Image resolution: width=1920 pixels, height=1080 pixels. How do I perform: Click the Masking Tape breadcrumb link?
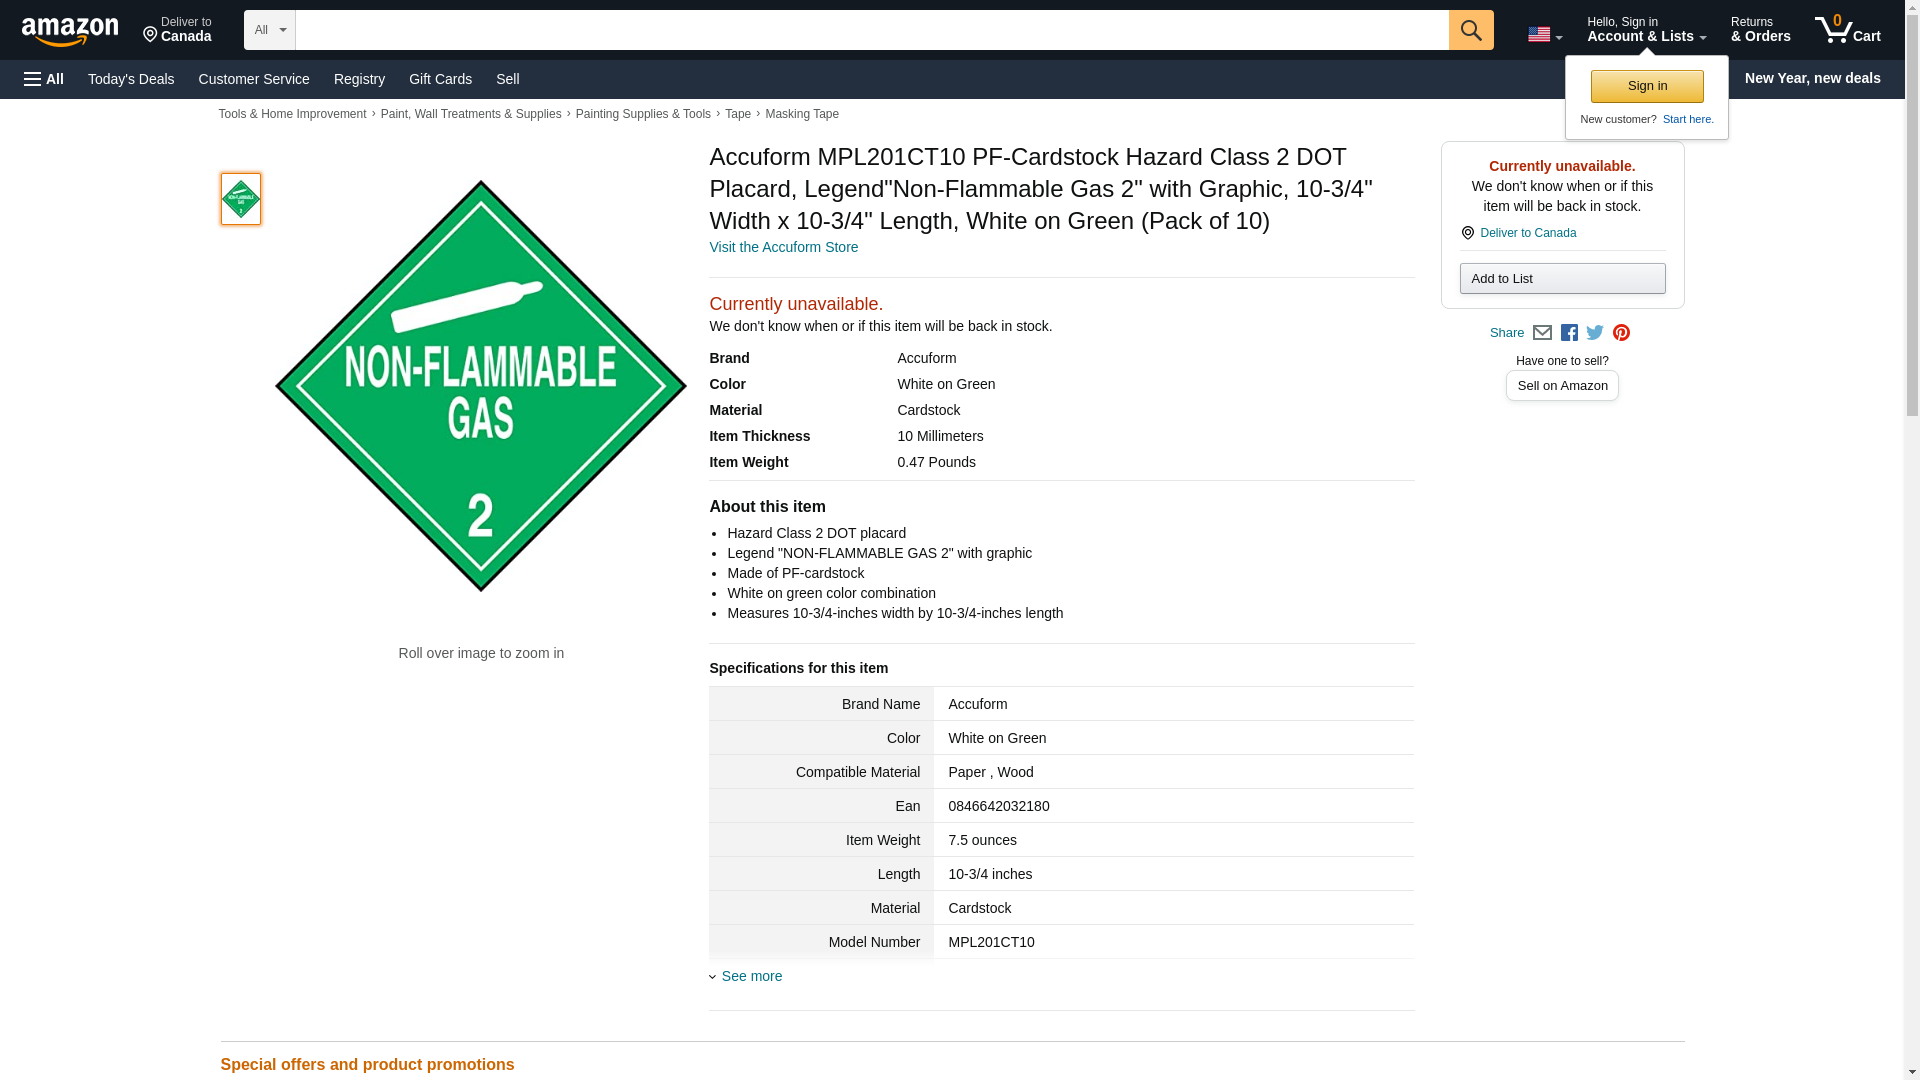(x=801, y=114)
